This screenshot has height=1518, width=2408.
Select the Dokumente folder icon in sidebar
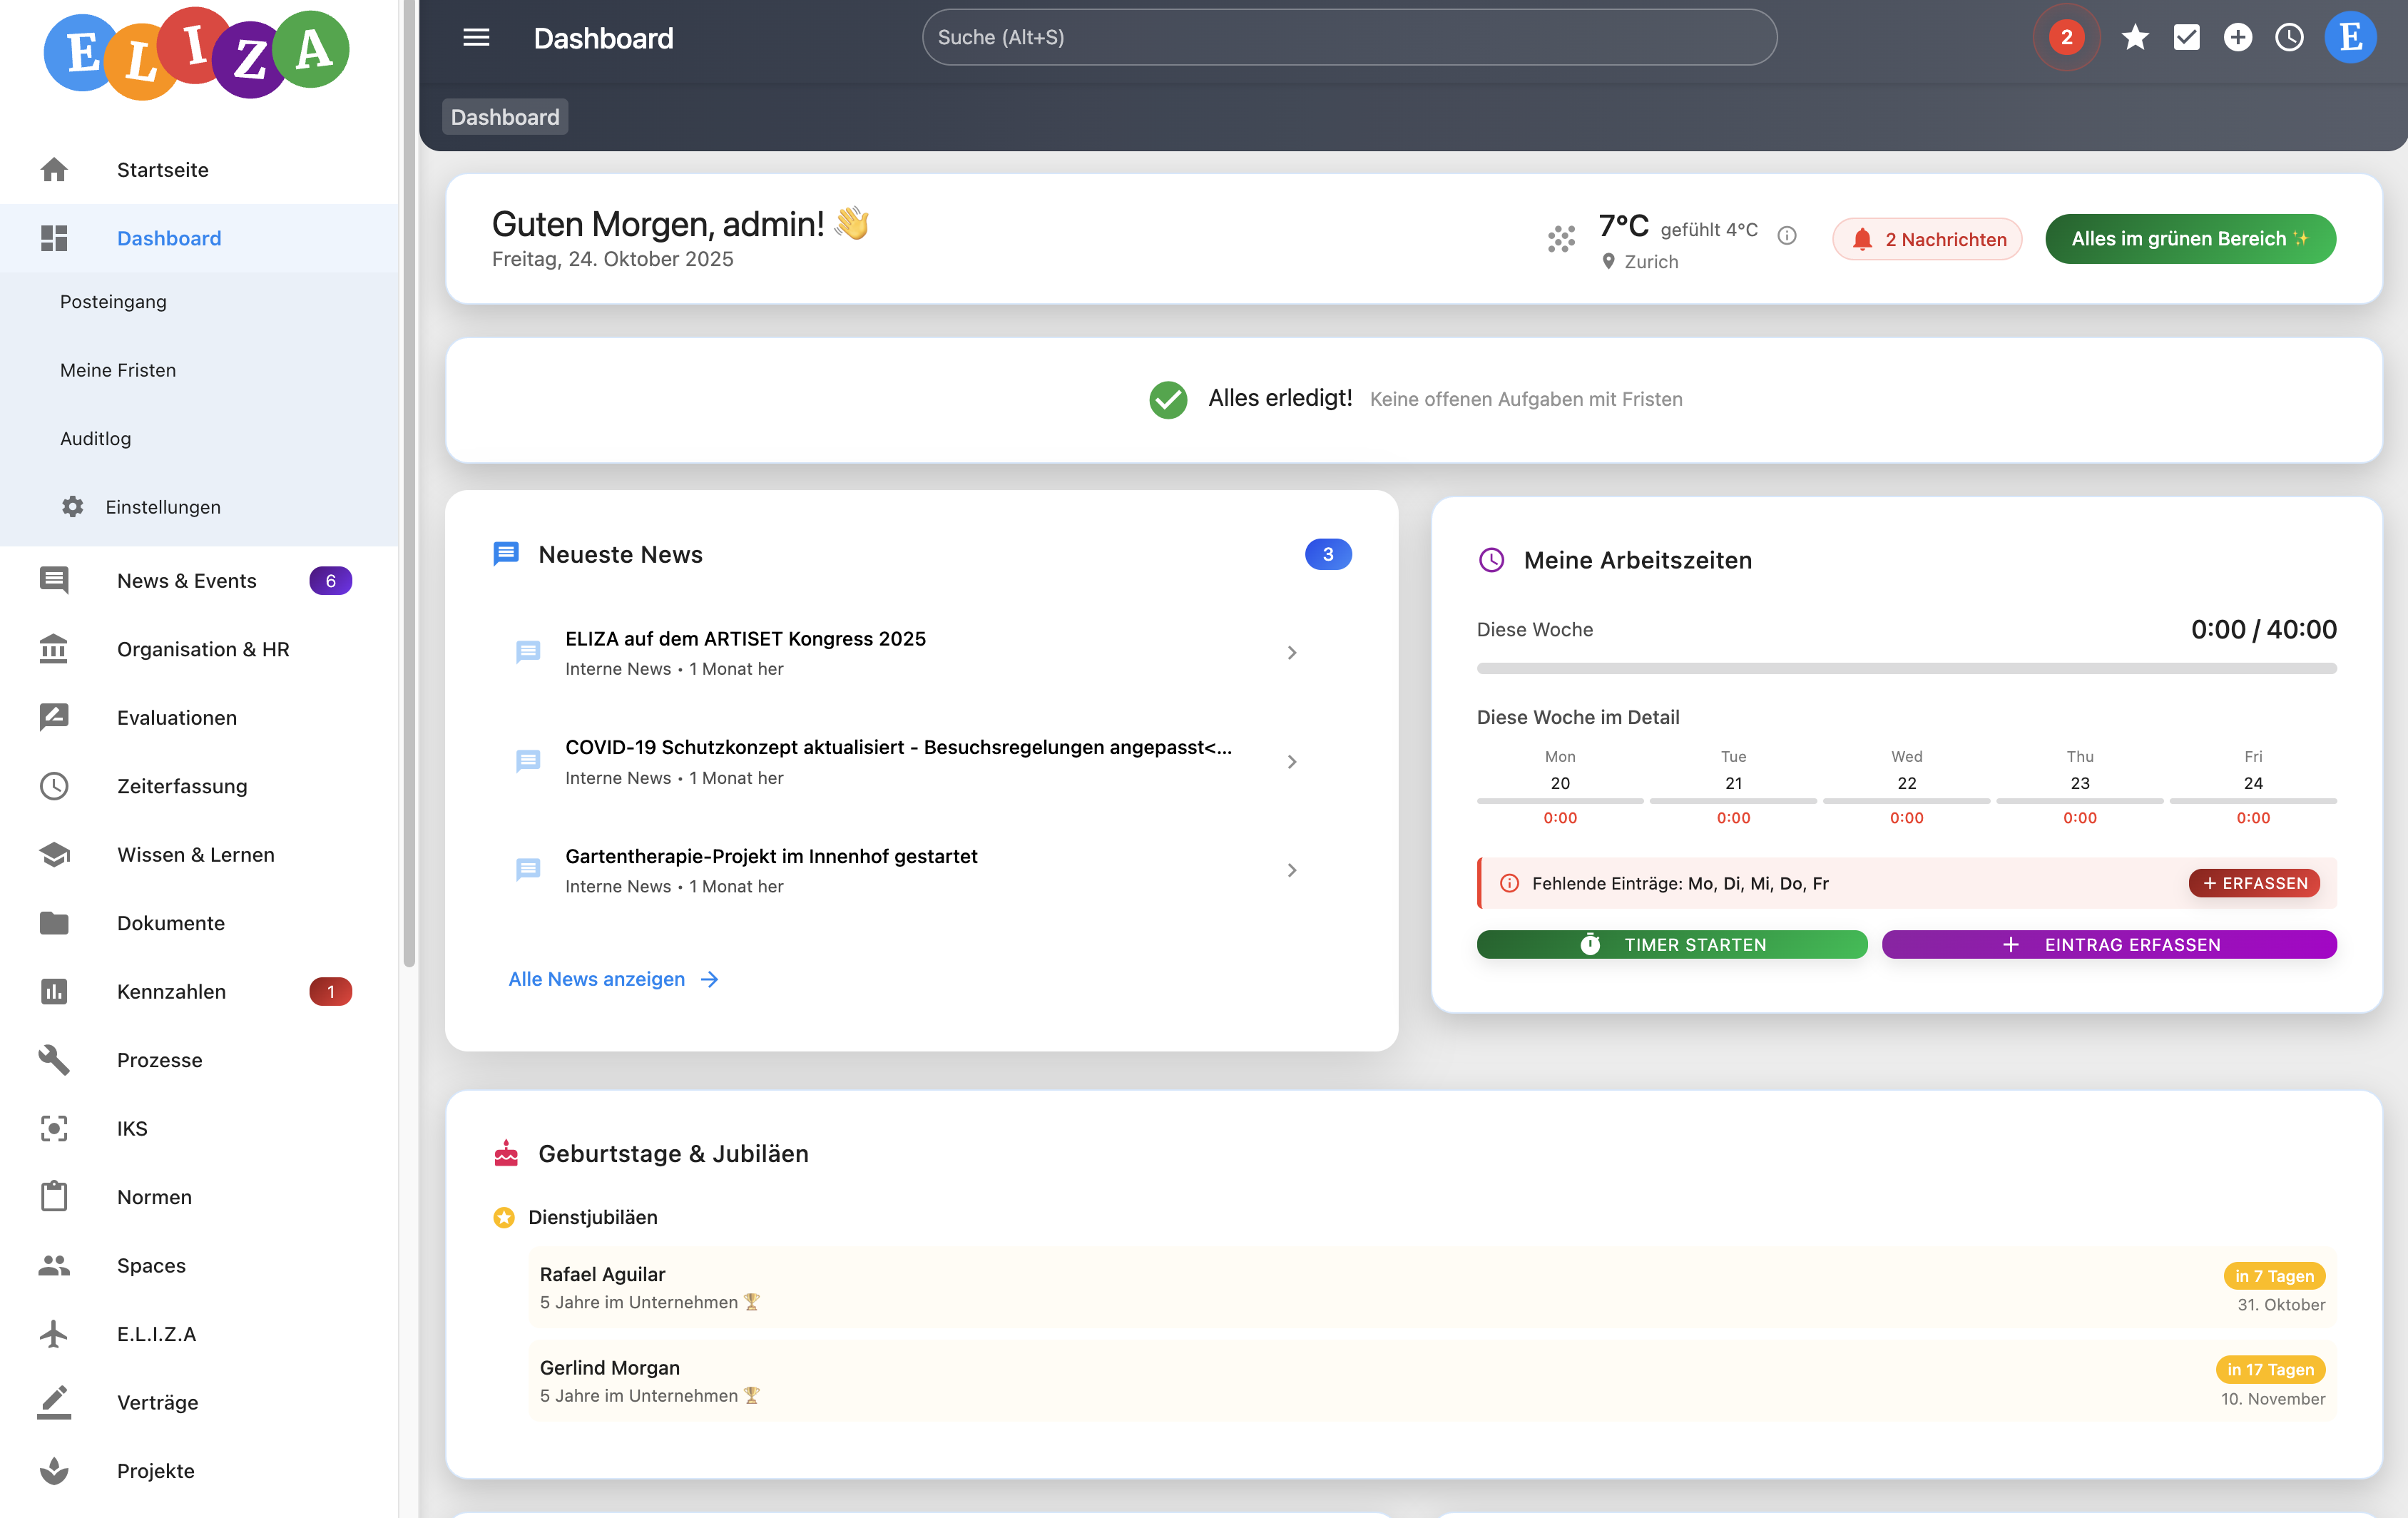tap(53, 923)
